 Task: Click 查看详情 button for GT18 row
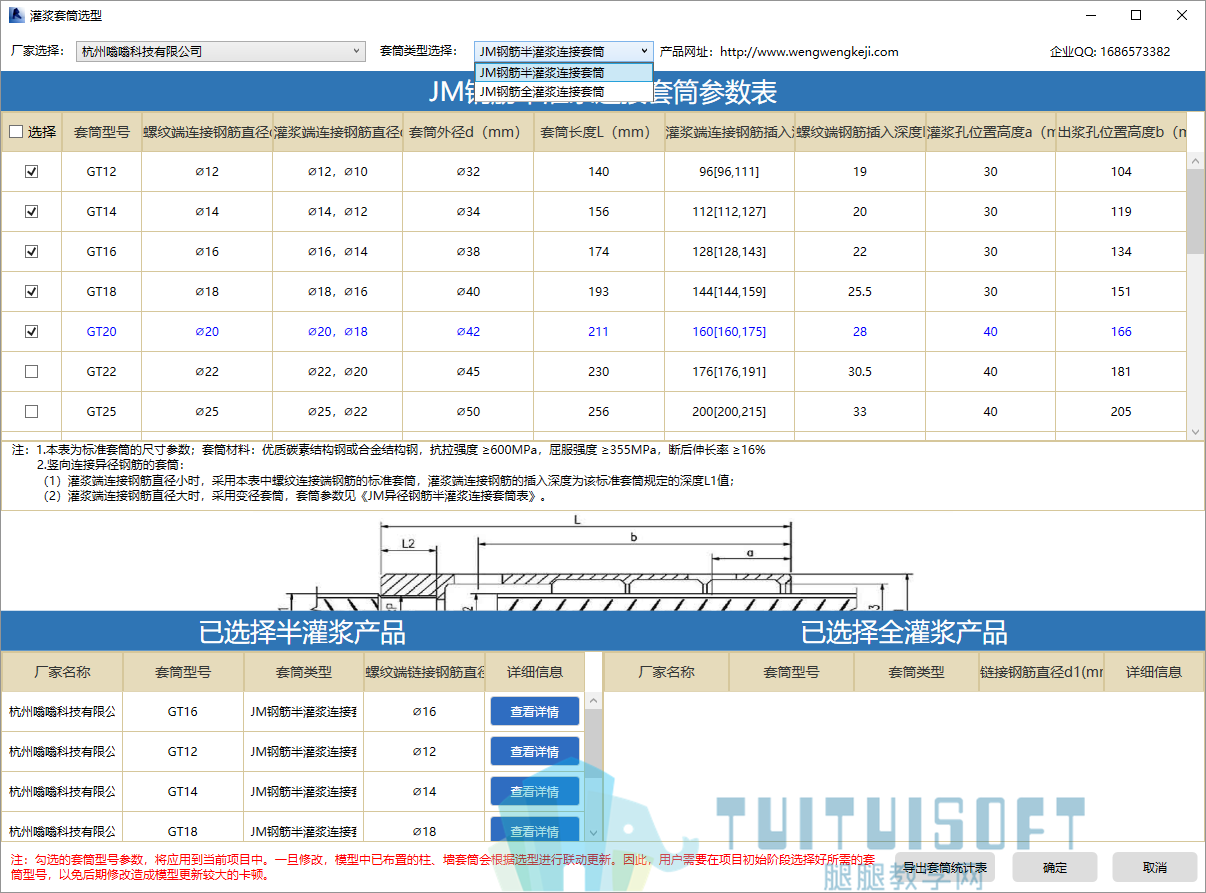click(x=535, y=830)
